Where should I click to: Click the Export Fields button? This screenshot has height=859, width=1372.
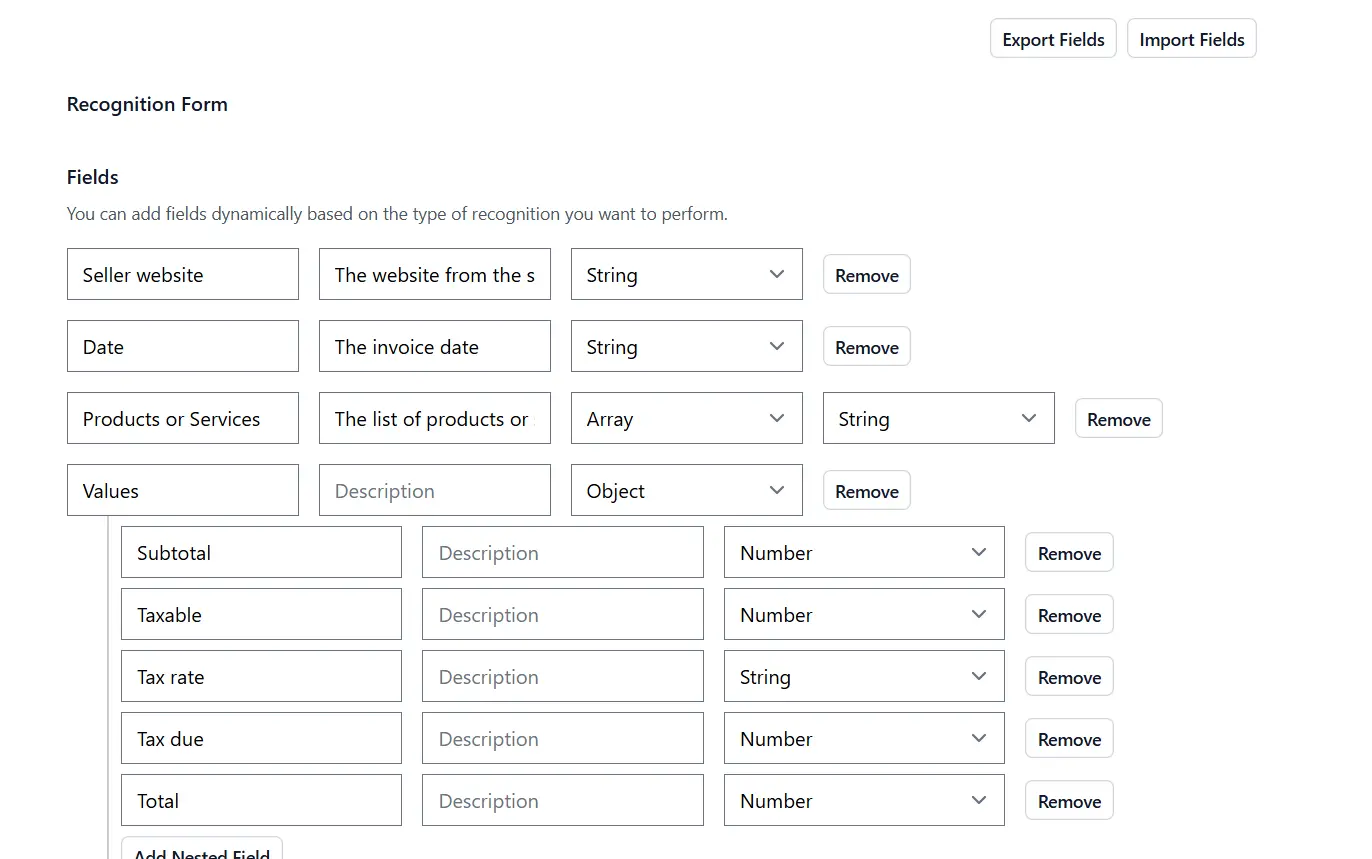pos(1052,38)
